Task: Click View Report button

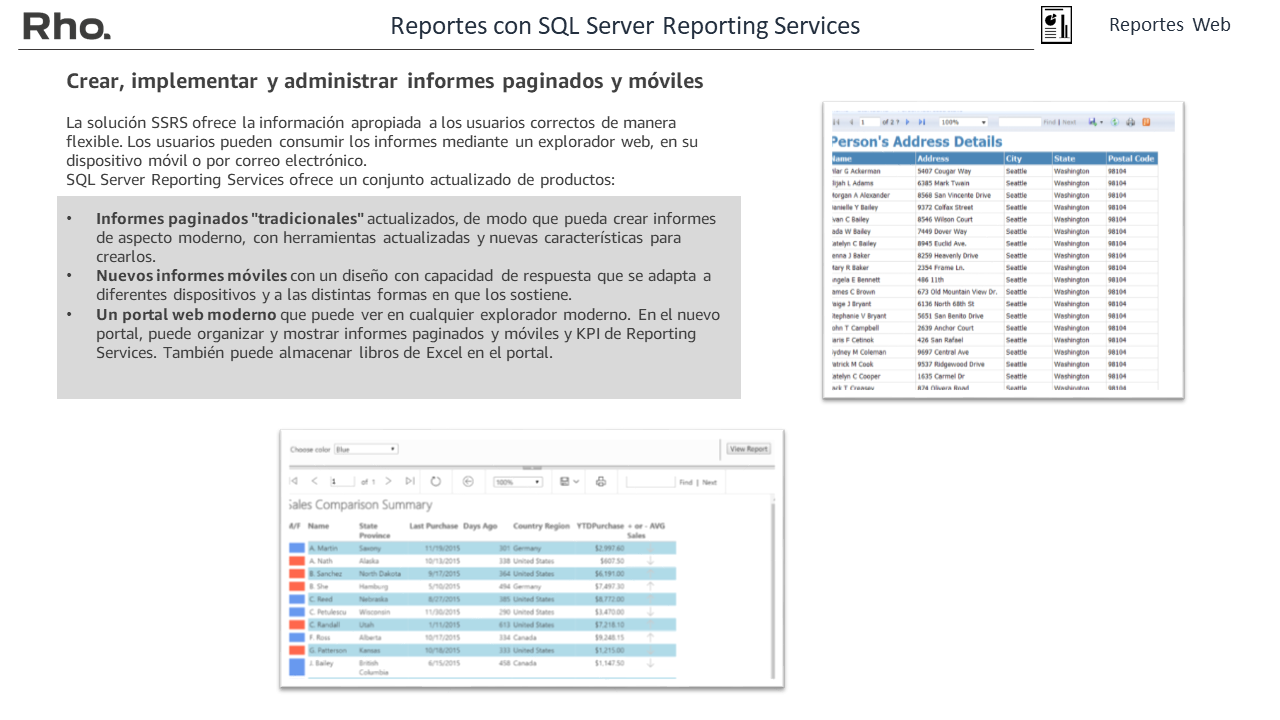Action: pos(749,449)
